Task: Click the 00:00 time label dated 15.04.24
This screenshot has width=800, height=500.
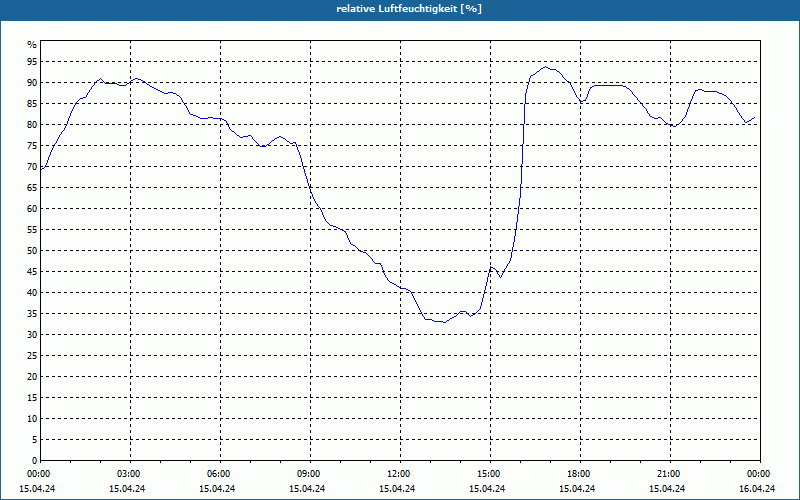Action: point(38,474)
